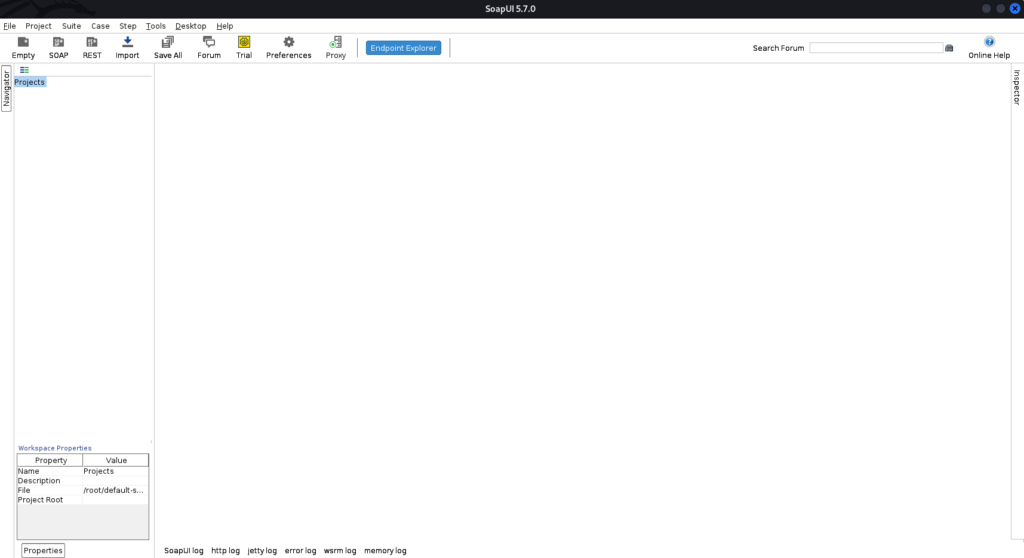Click the Trial toolbar icon

244,48
